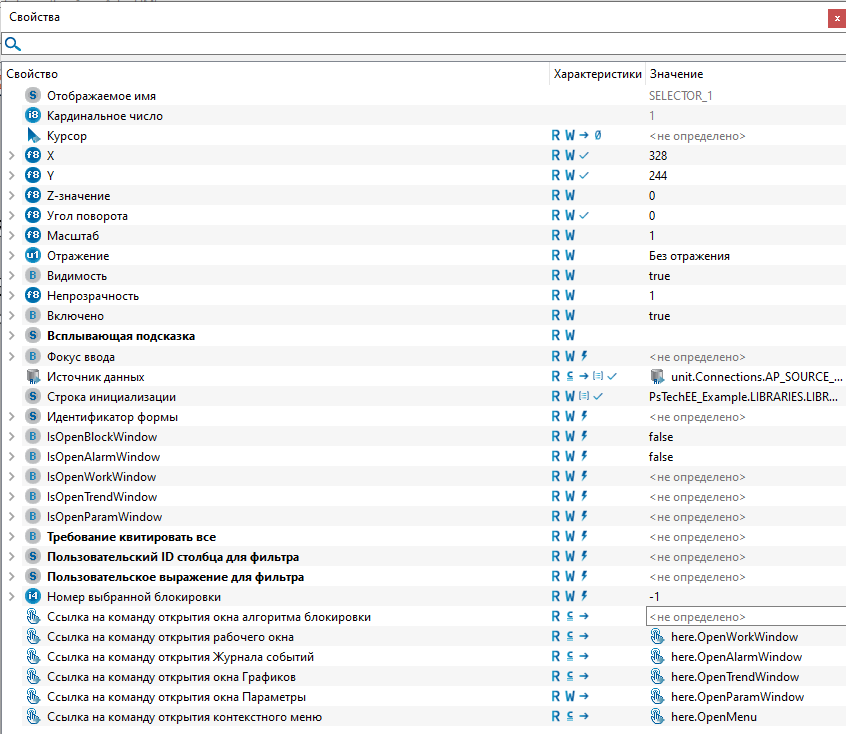
Task: Click the Свойство column header
Action: pos(32,74)
